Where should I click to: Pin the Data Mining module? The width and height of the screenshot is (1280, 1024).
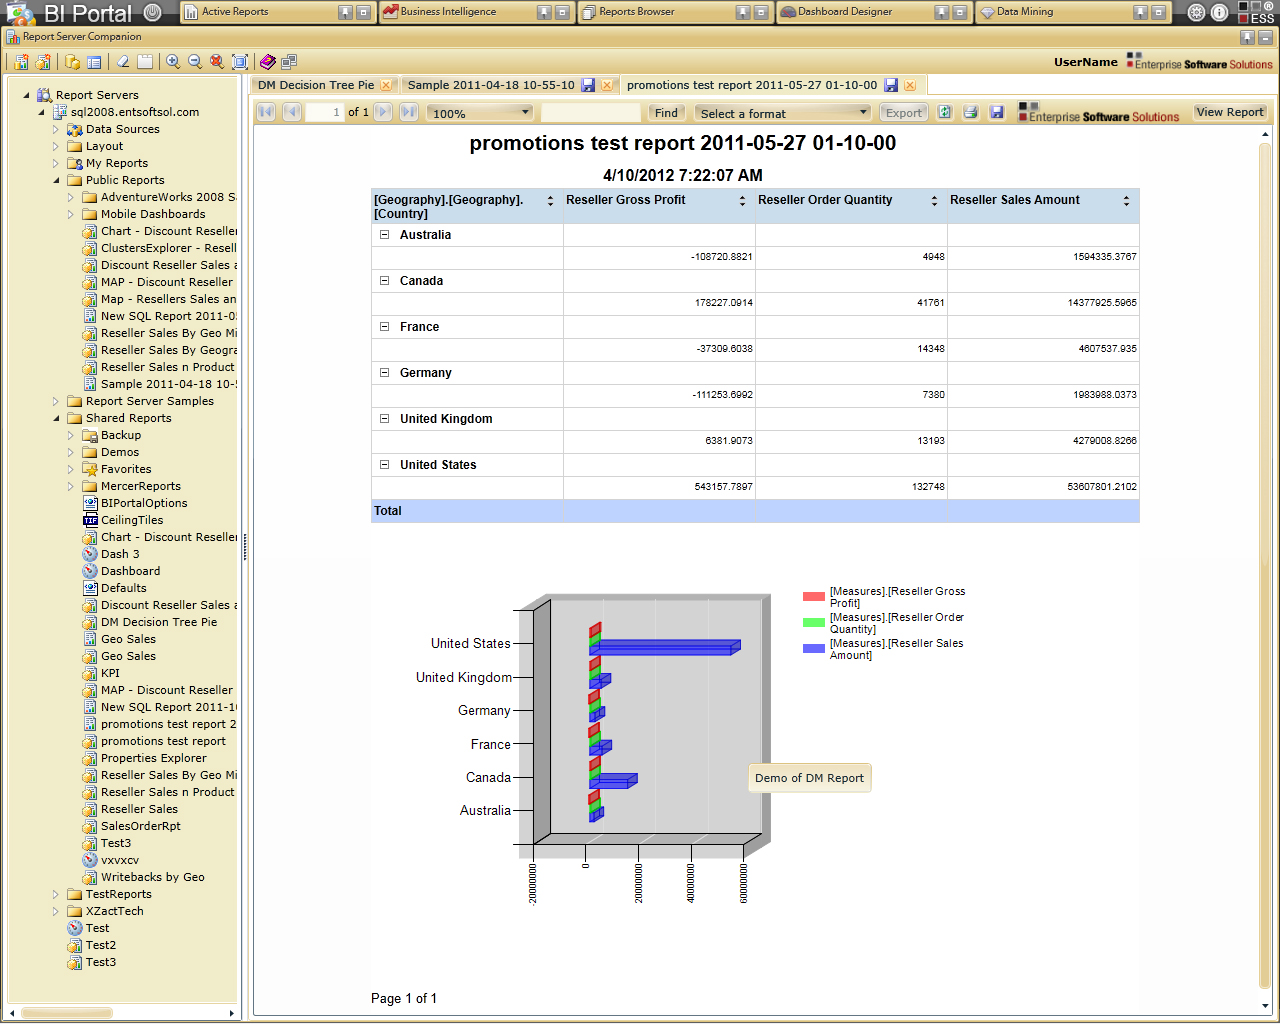(x=1140, y=12)
